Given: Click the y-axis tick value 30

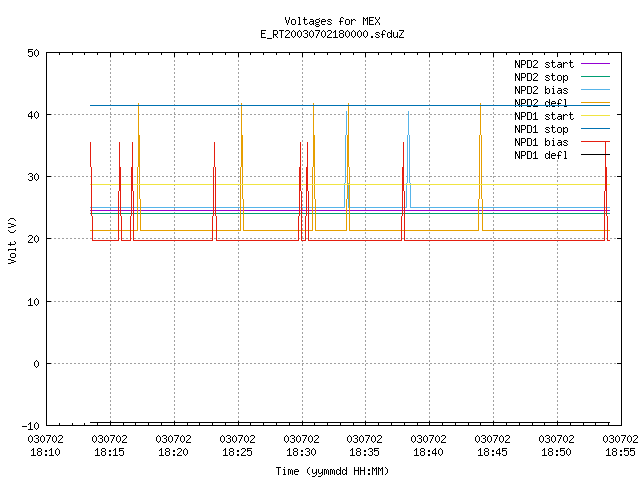Looking at the screenshot, I should click(x=33, y=178).
